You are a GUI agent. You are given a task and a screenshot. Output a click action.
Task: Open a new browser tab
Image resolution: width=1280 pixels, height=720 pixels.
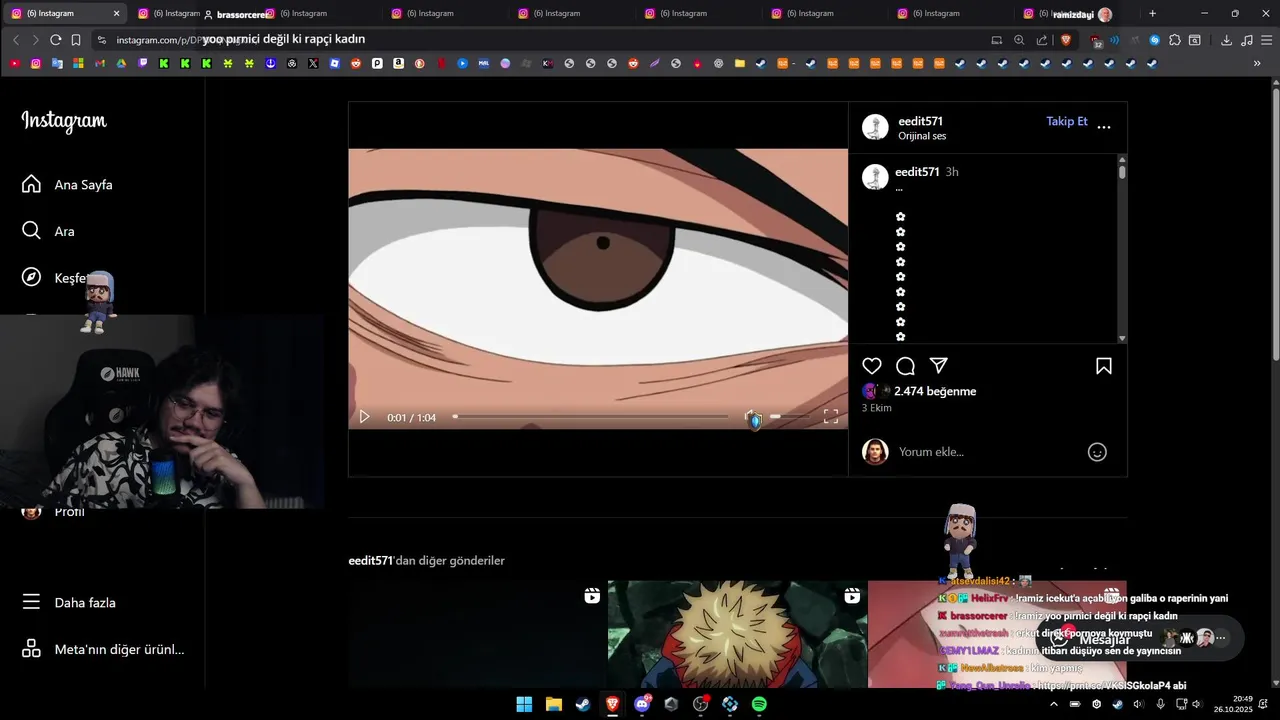(1152, 14)
